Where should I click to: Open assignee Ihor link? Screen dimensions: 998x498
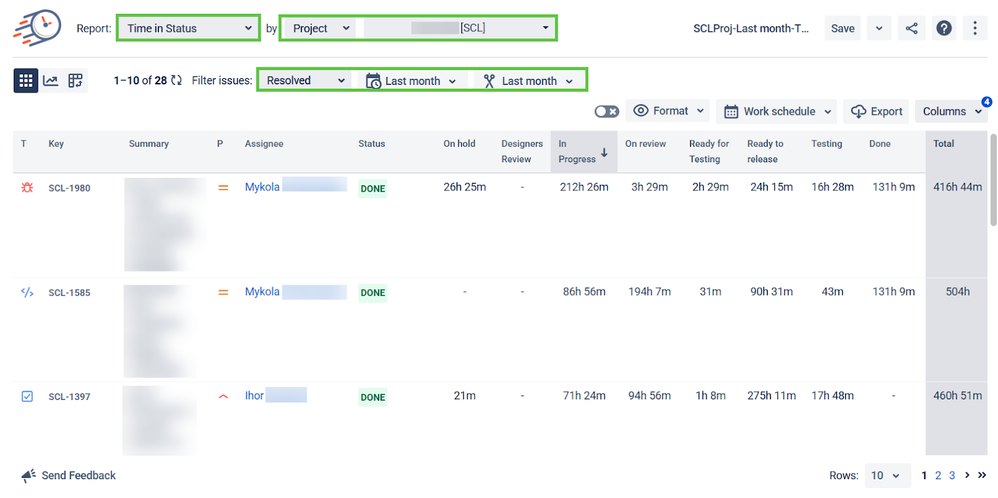click(x=254, y=395)
